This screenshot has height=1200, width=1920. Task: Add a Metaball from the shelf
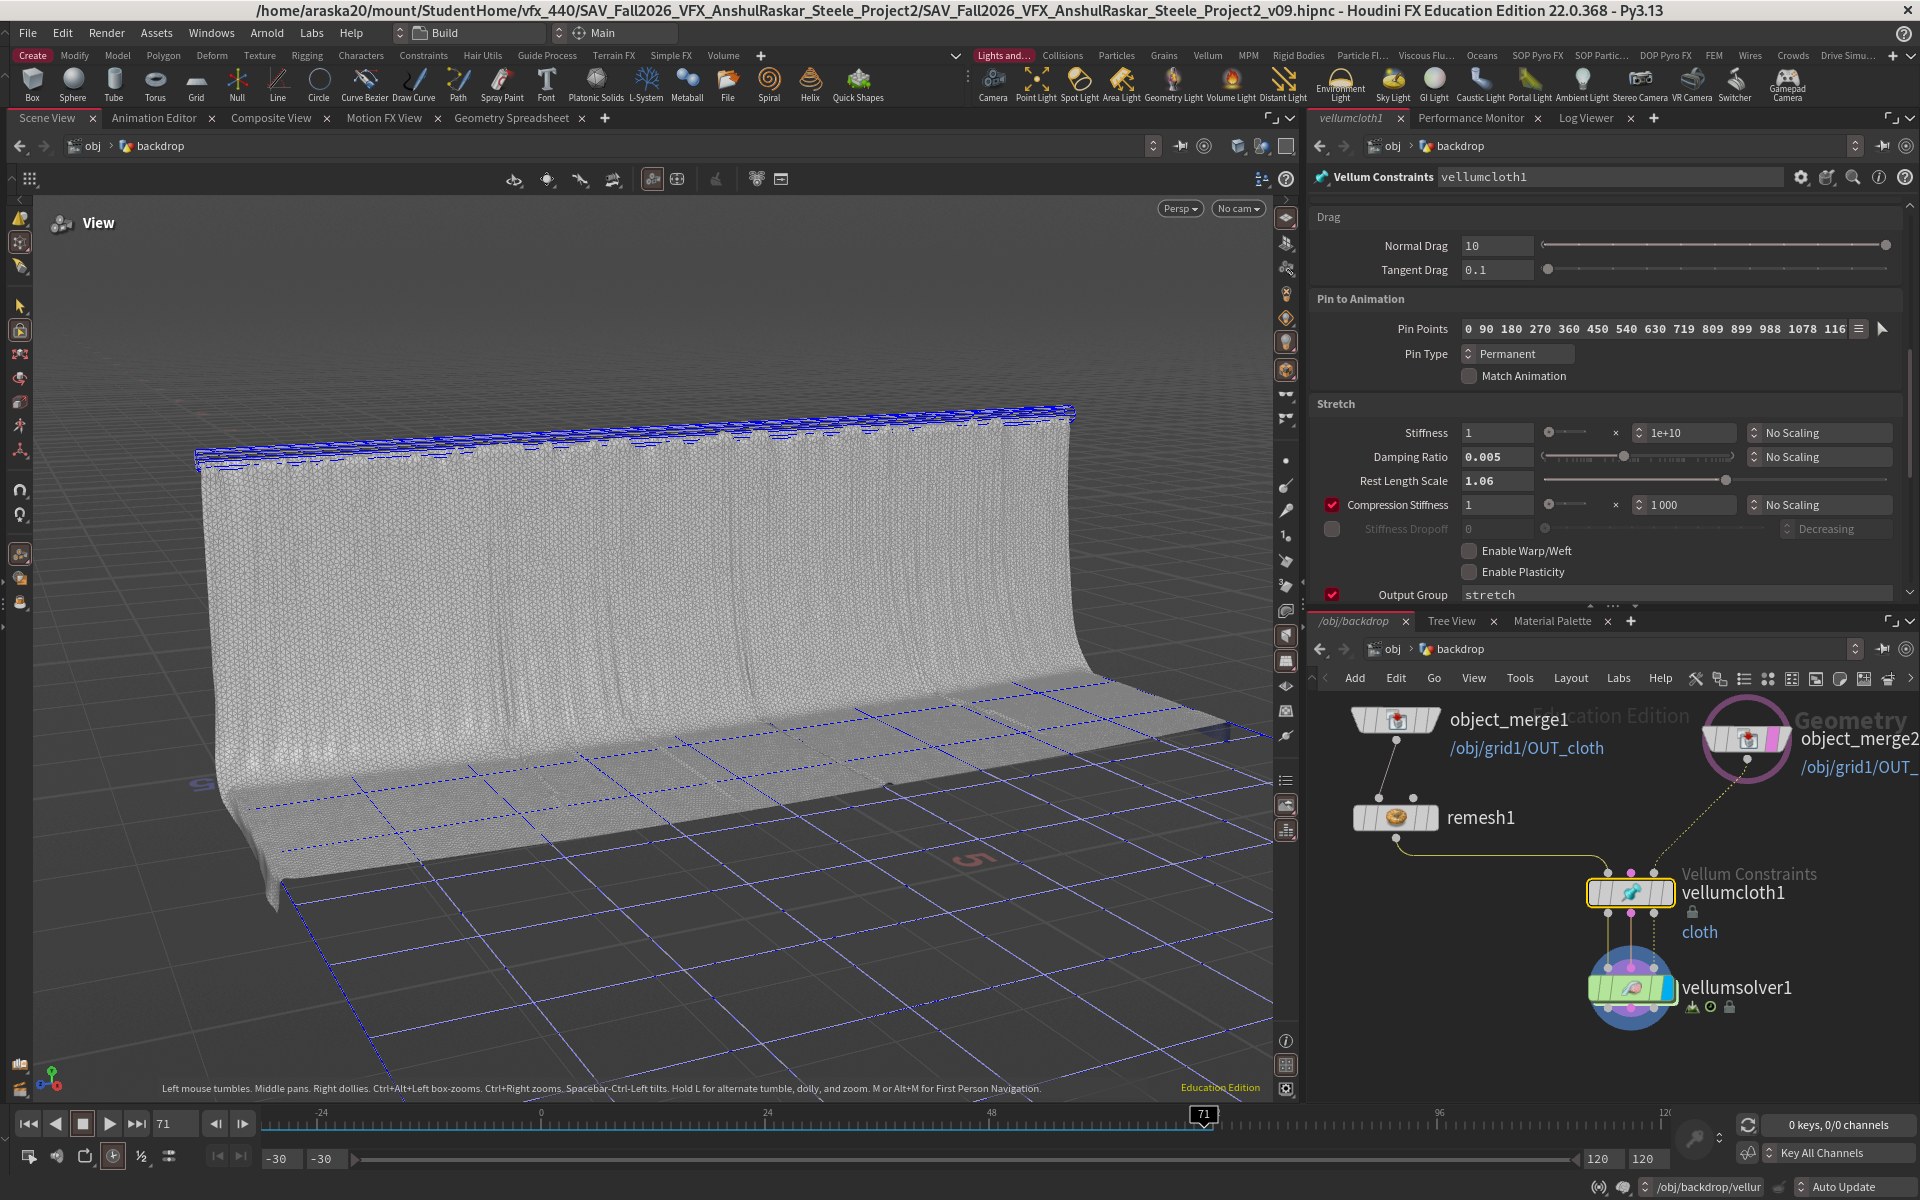coord(687,85)
